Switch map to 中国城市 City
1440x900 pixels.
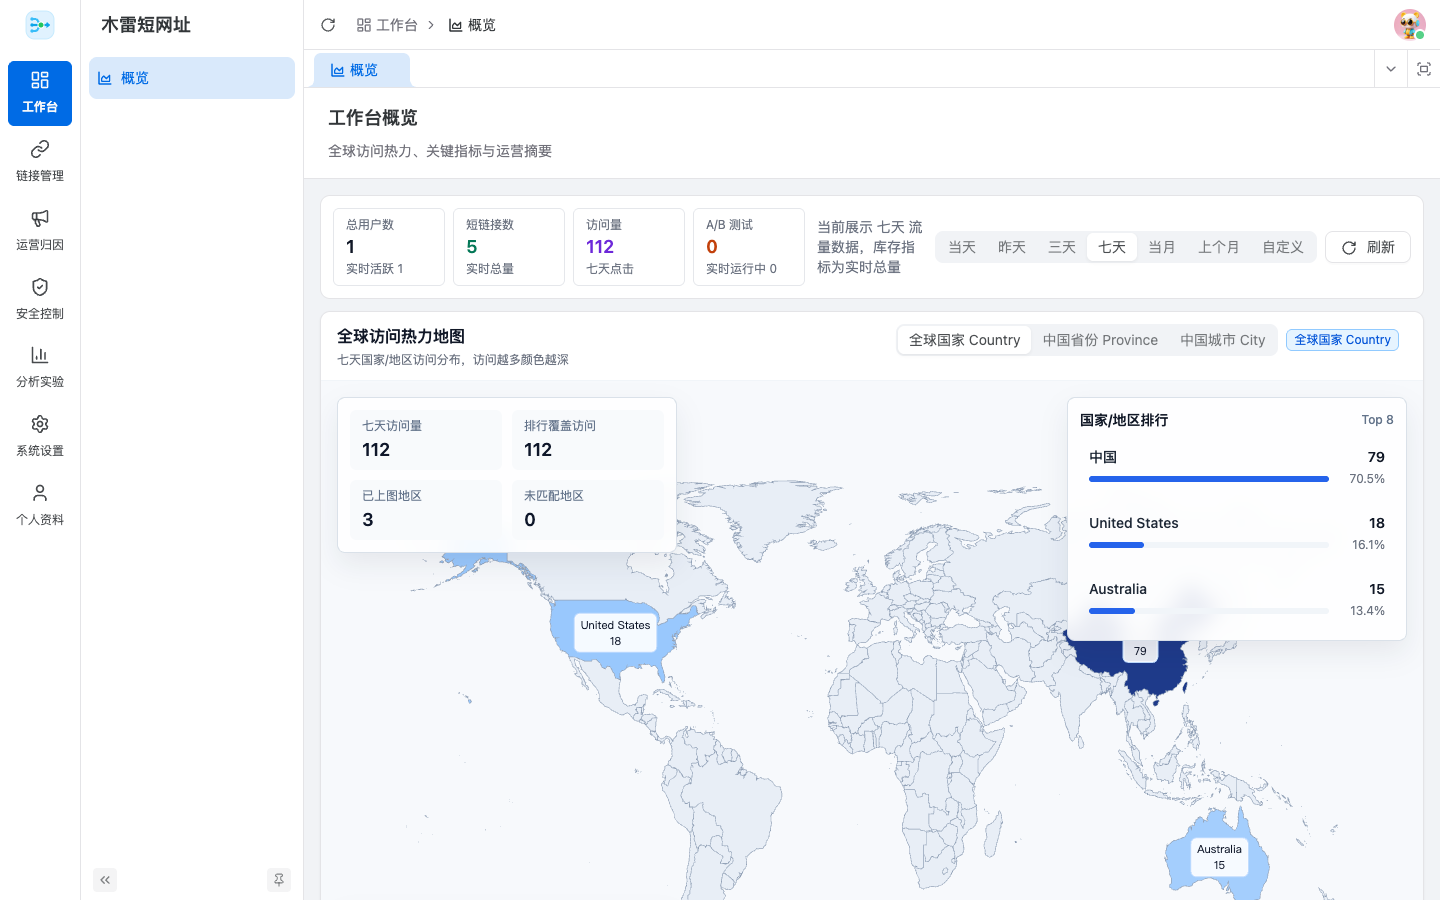point(1222,340)
